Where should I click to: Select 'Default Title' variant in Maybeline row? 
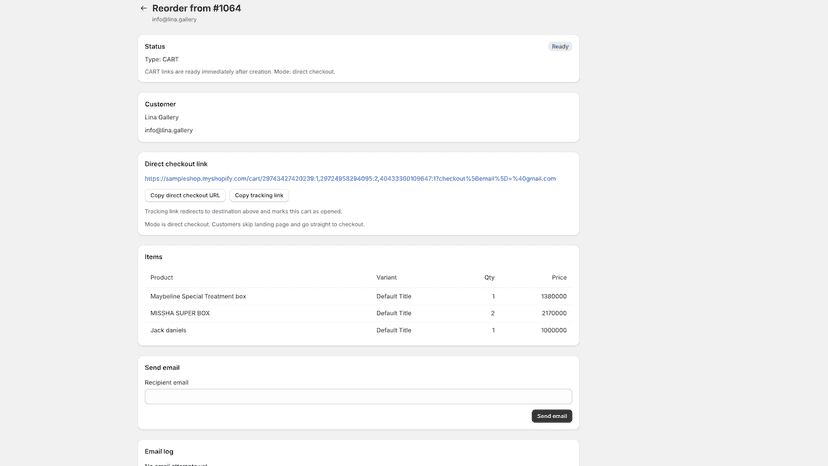(394, 296)
